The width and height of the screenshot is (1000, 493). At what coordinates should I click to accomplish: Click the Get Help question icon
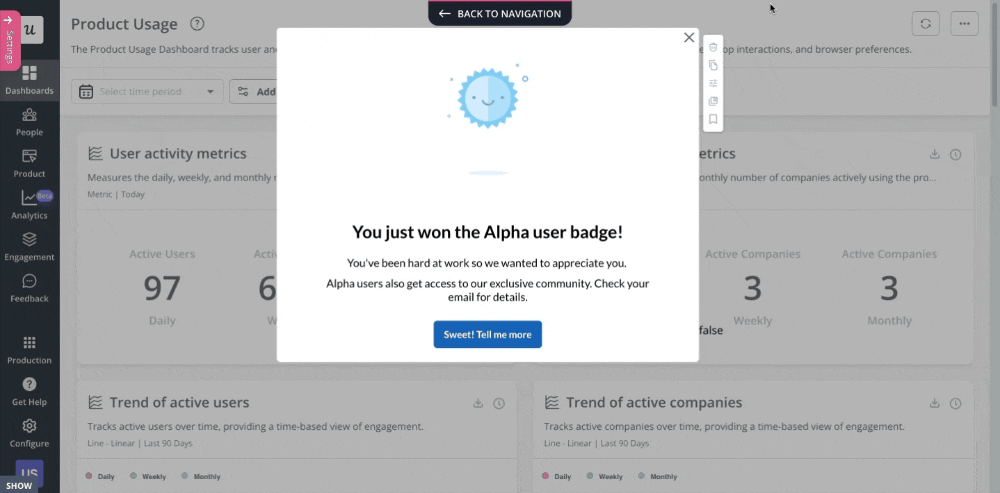29,390
